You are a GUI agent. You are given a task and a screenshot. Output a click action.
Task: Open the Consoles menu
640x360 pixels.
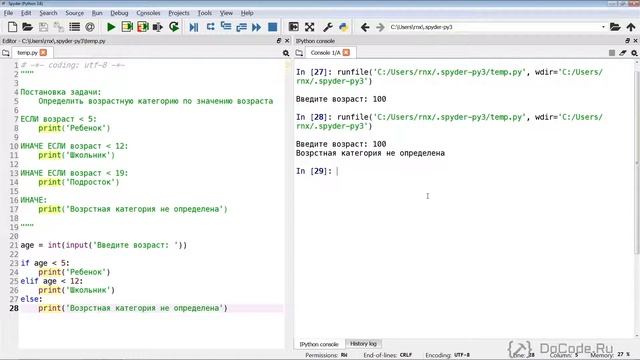pyautogui.click(x=148, y=13)
